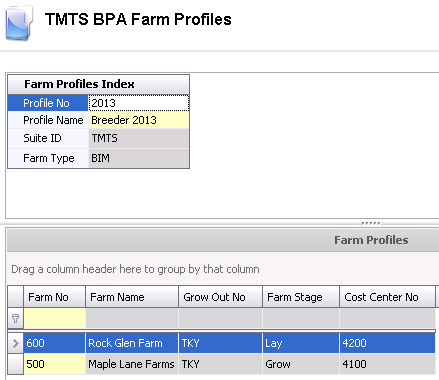Click the Profile No input field
The width and height of the screenshot is (439, 380).
pos(139,103)
